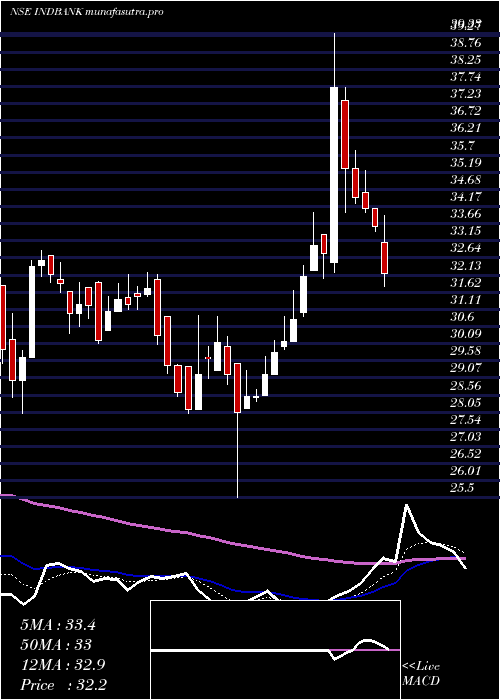The width and height of the screenshot is (500, 700).
Task: Click the 32.13 price axis label
Action: pyautogui.click(x=466, y=266)
